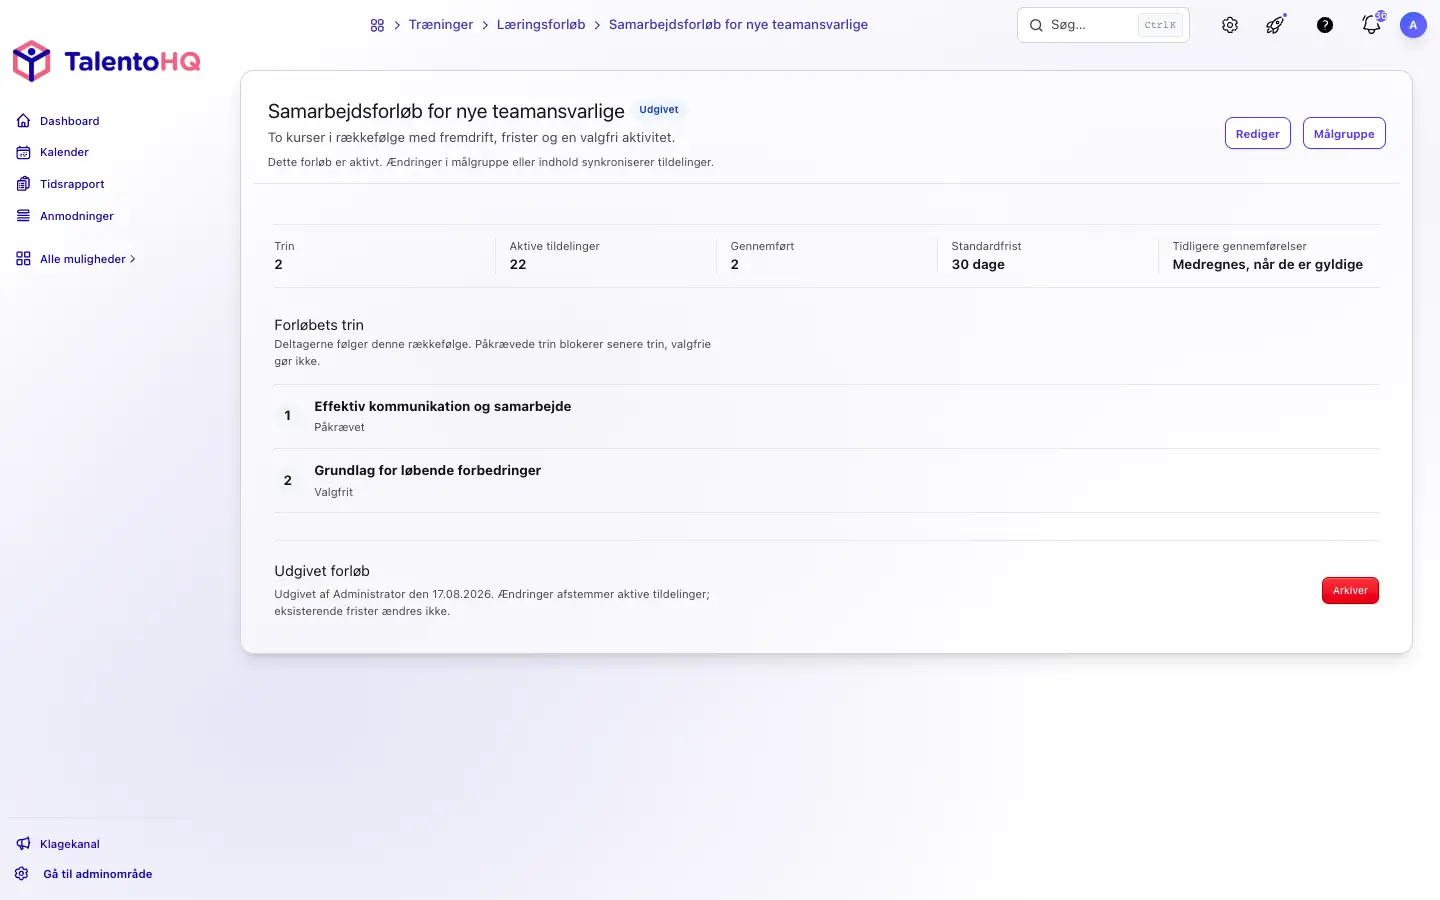Open the user avatar 'A' menu
The height and width of the screenshot is (900, 1440).
pyautogui.click(x=1413, y=25)
